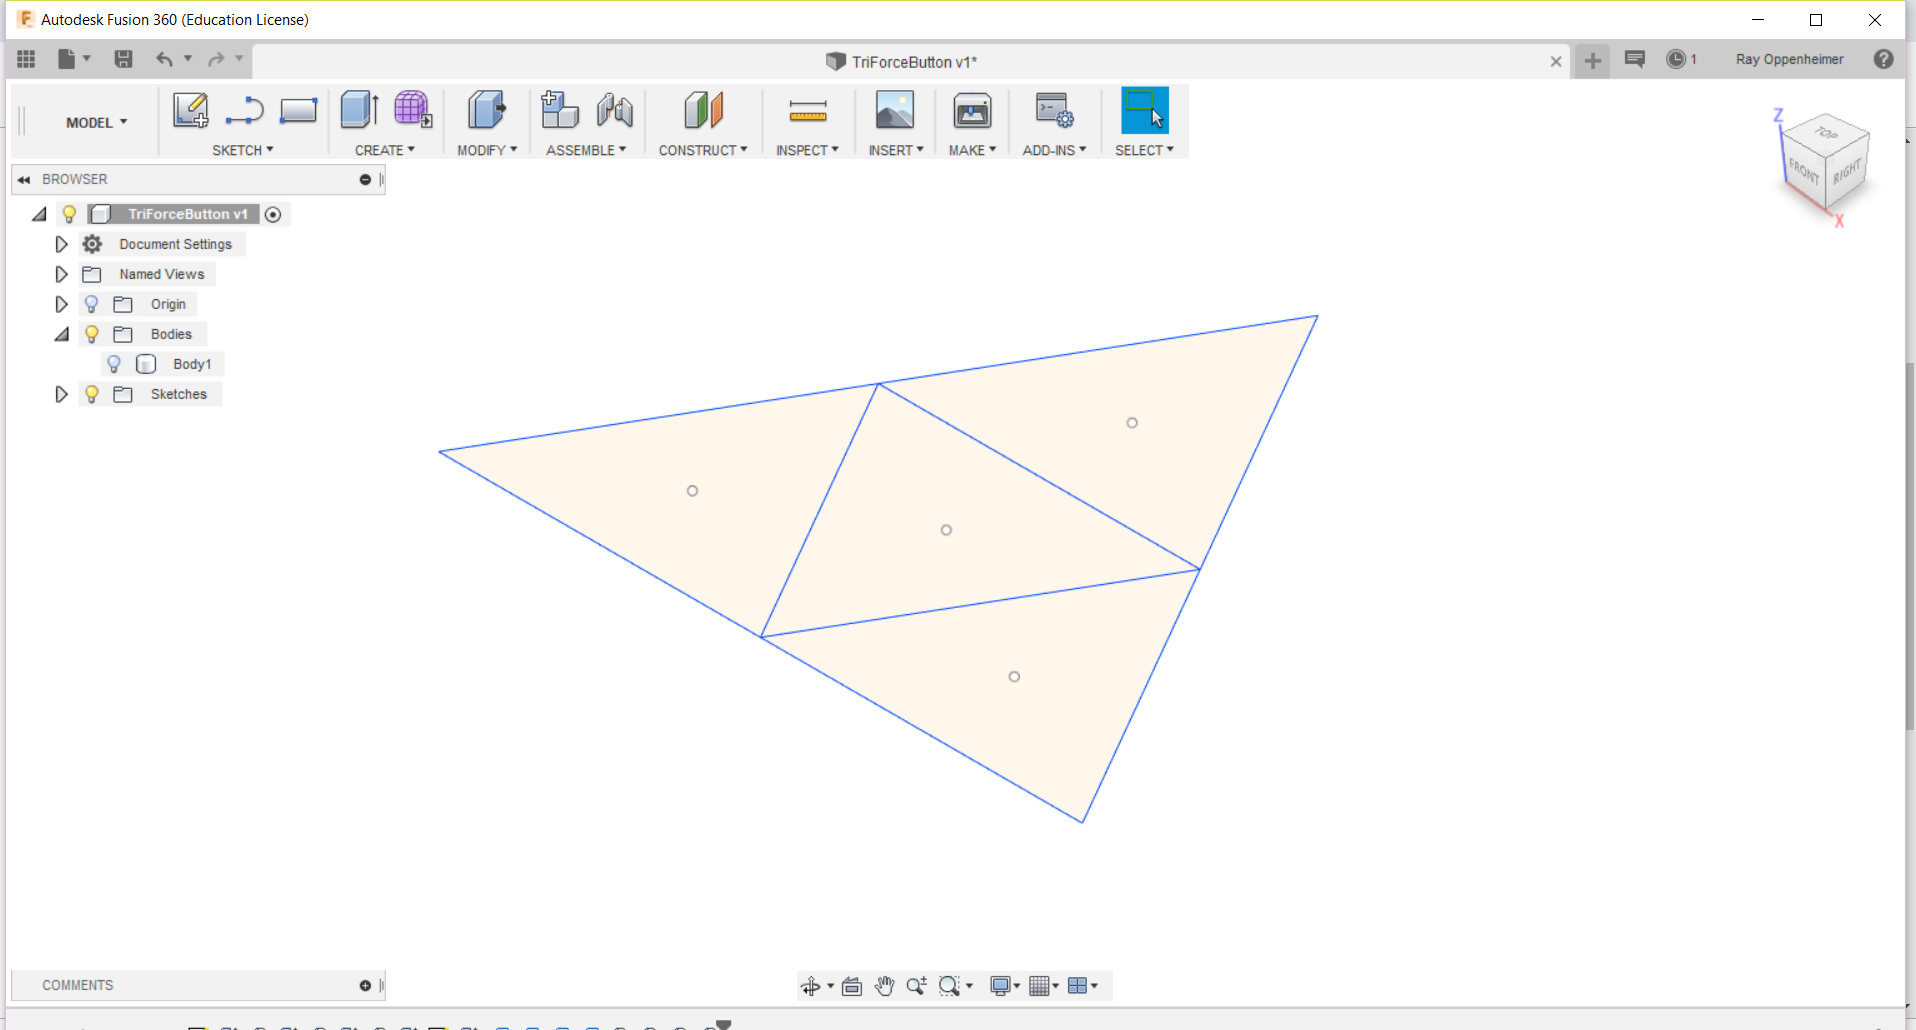Open the ASSEMBLE menu
The width and height of the screenshot is (1916, 1030).
point(586,150)
